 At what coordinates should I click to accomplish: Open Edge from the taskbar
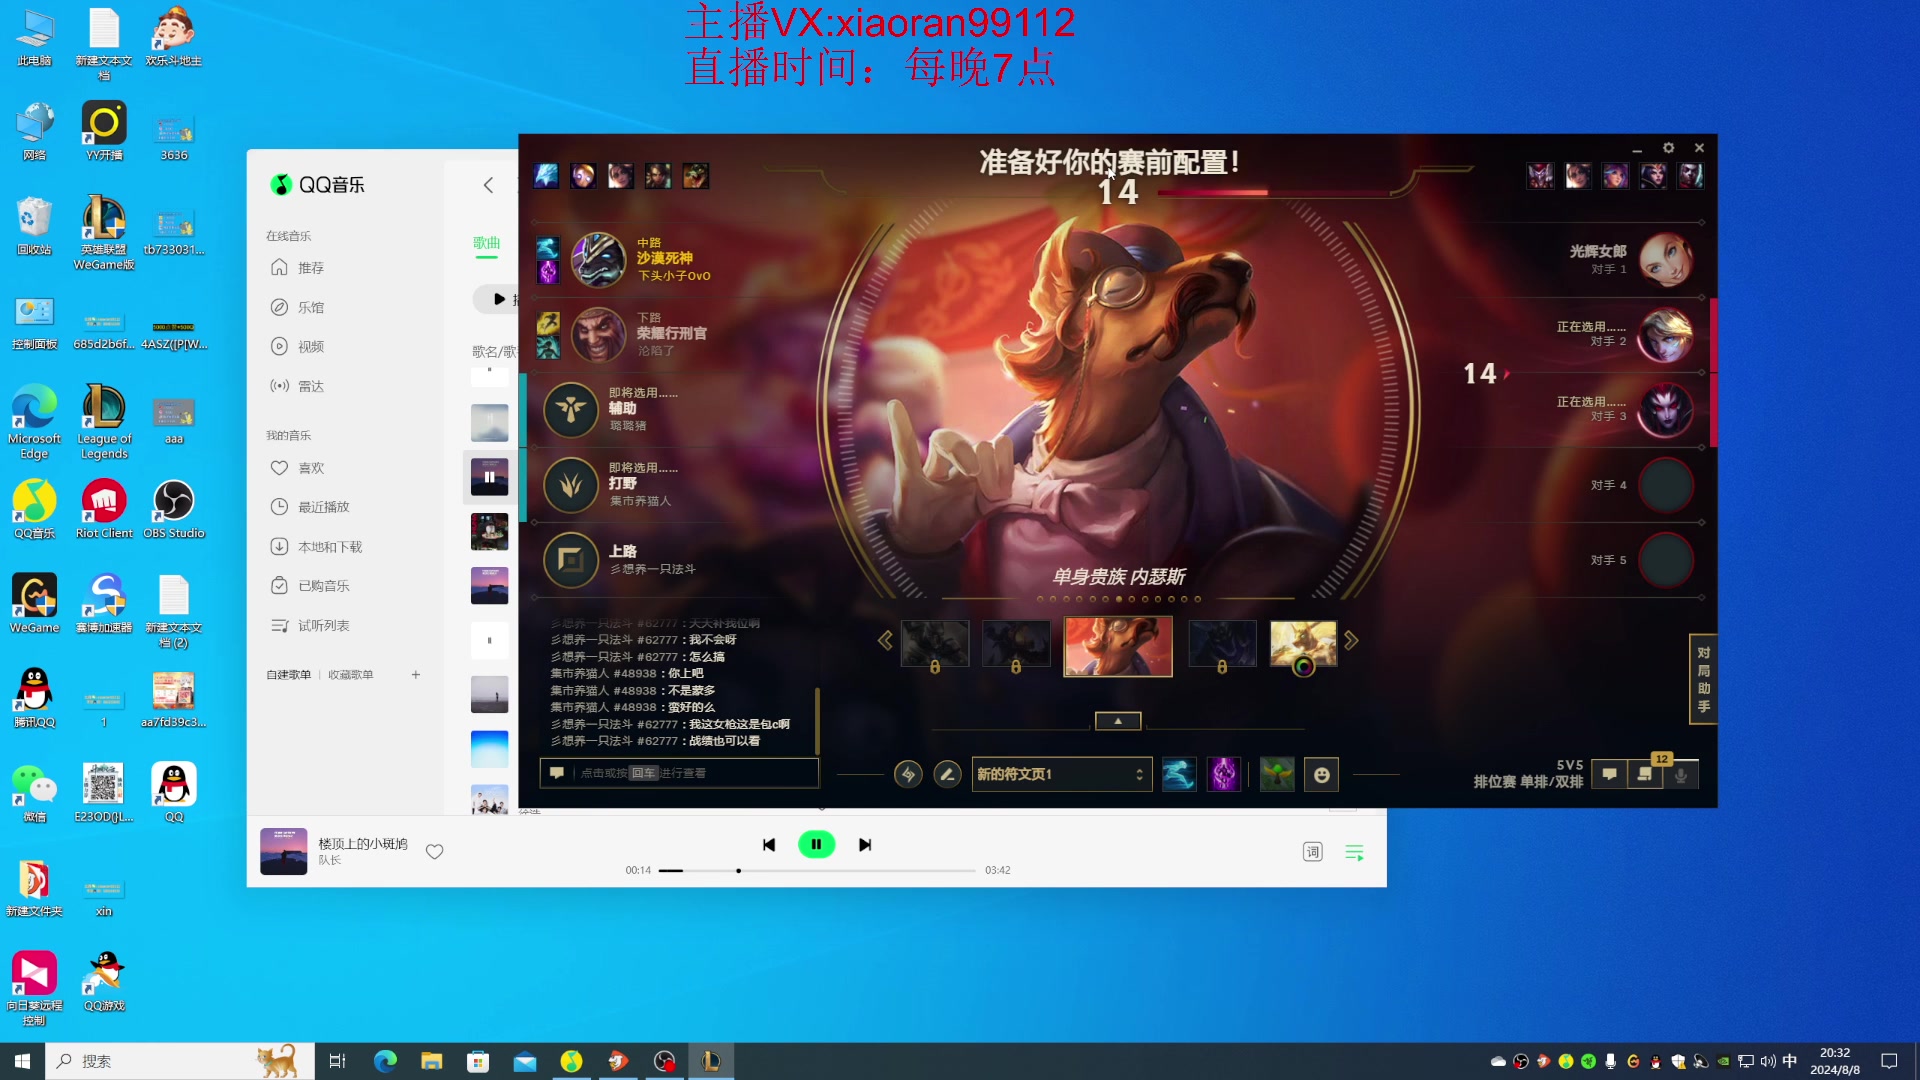click(385, 1061)
